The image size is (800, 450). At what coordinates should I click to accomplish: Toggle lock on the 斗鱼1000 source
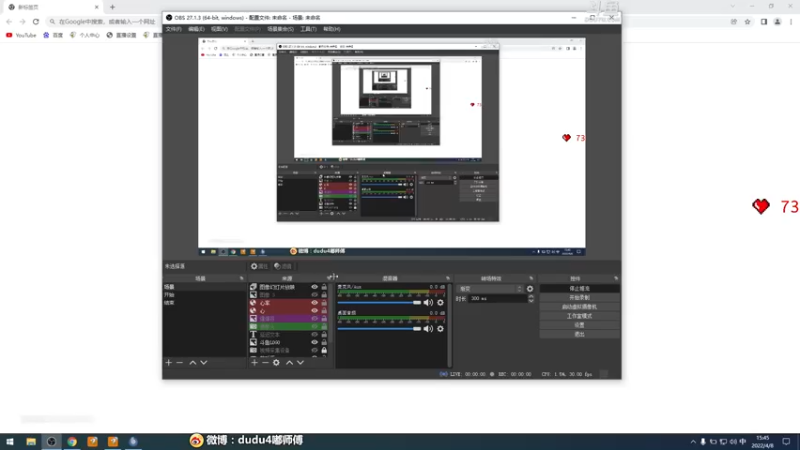(x=324, y=342)
